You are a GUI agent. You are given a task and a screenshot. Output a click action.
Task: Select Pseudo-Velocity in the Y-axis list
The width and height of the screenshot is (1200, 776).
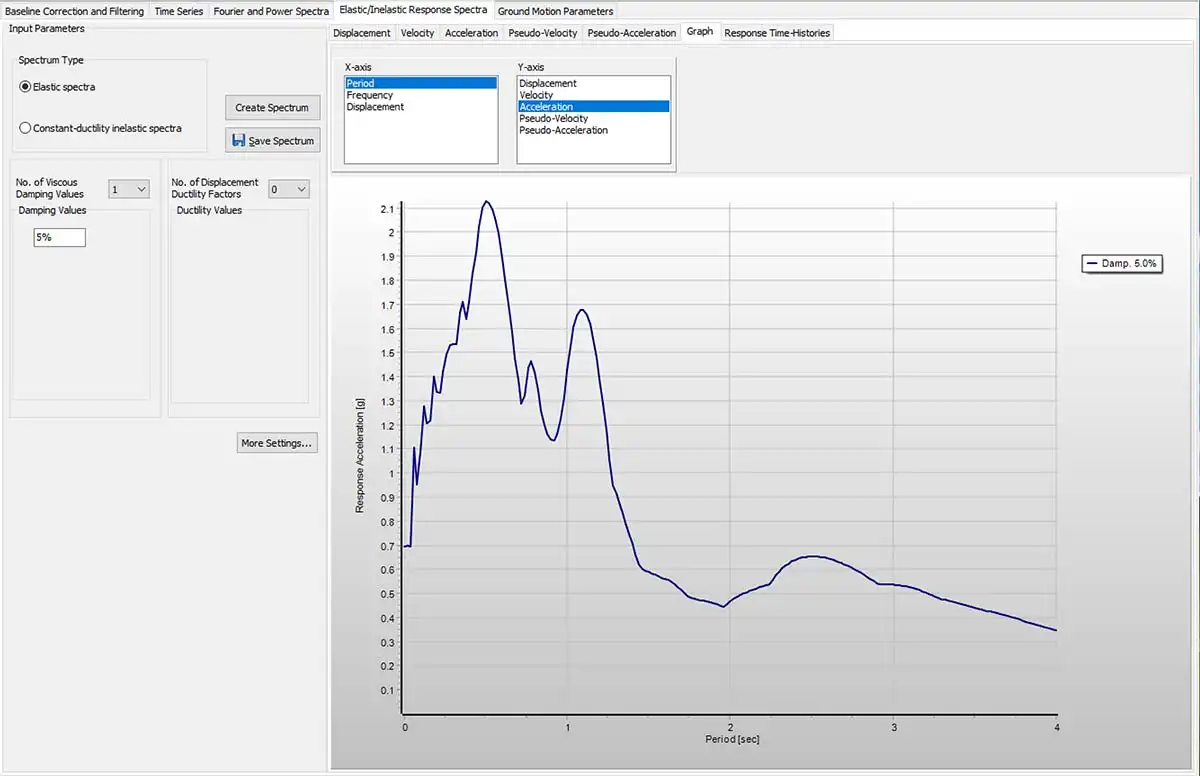pos(555,119)
